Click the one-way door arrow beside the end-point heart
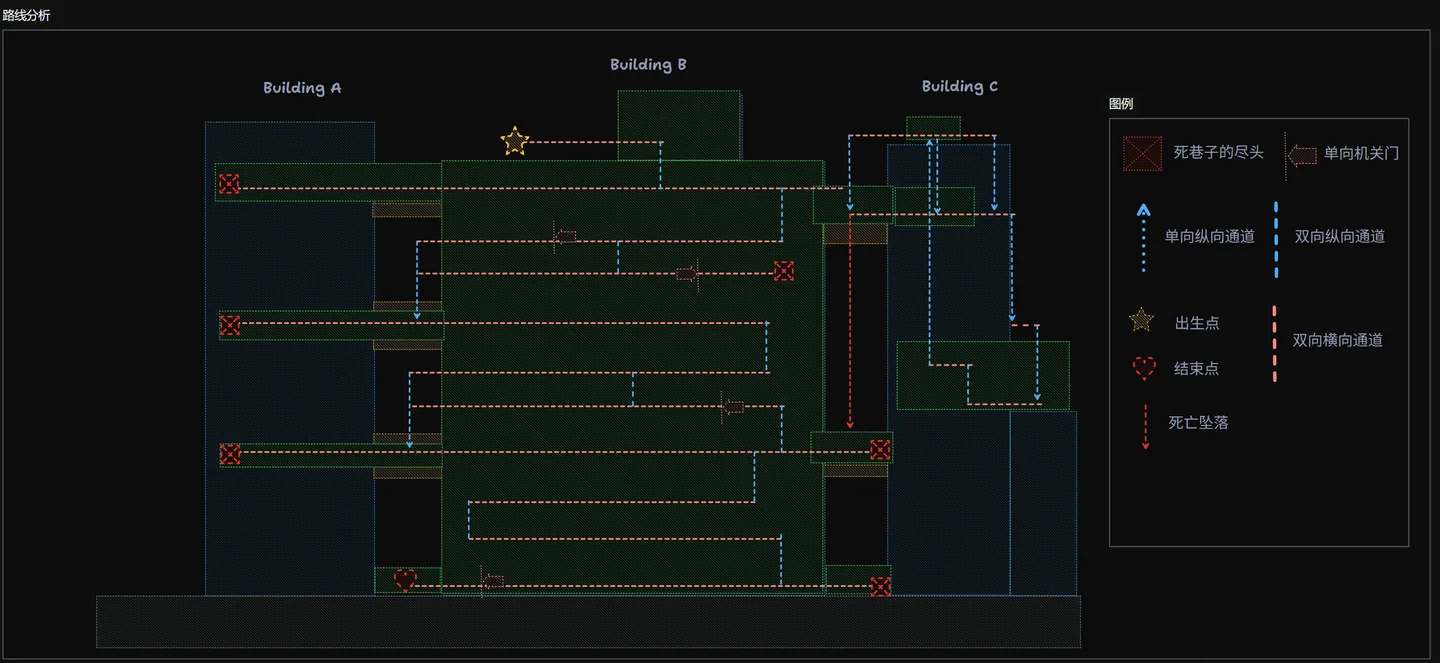The height and width of the screenshot is (663, 1440). pos(492,581)
